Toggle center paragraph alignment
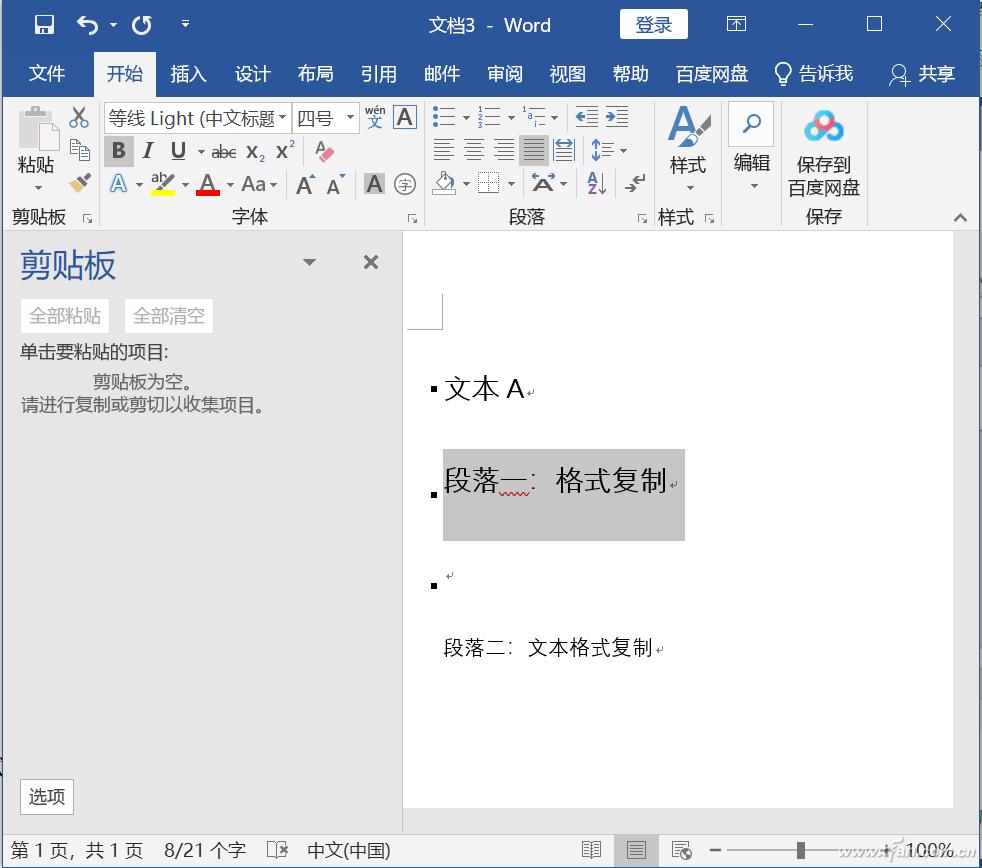The image size is (982, 868). (475, 148)
